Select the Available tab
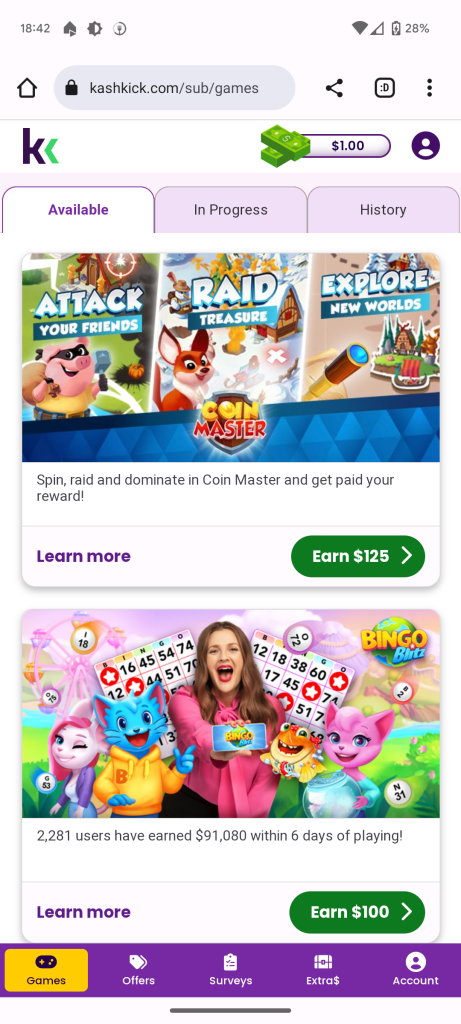Viewport: 461px width, 1024px height. point(78,210)
